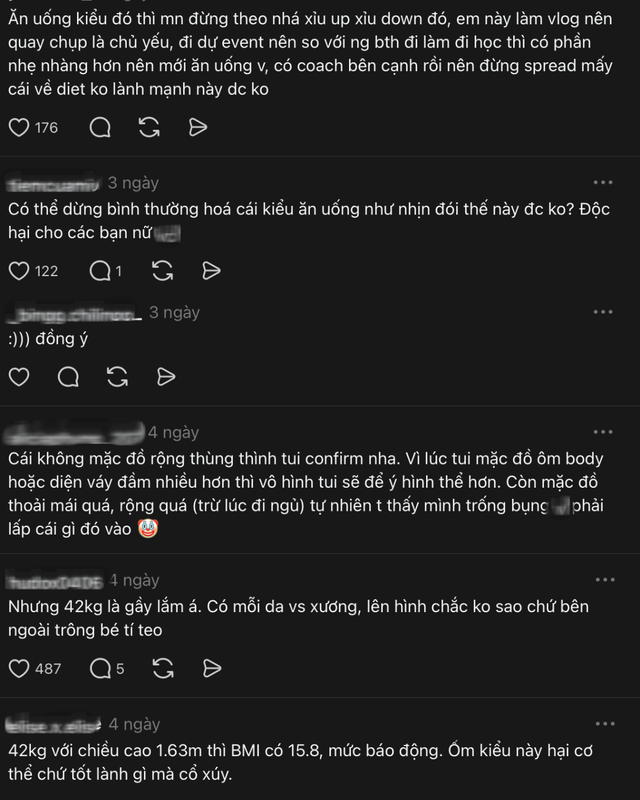Open more options for "Có thể dừng bình thường hoá" comment

coord(603,184)
